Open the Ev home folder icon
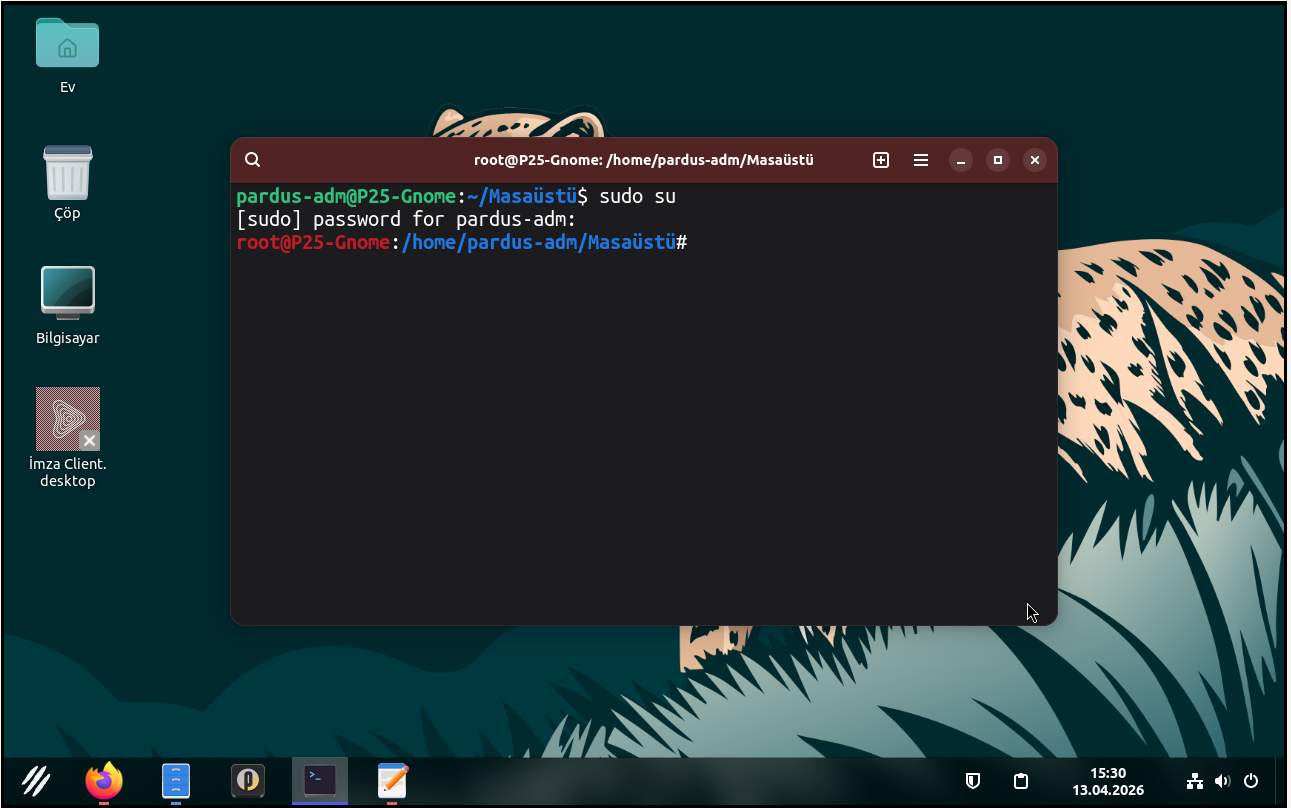 pos(67,55)
